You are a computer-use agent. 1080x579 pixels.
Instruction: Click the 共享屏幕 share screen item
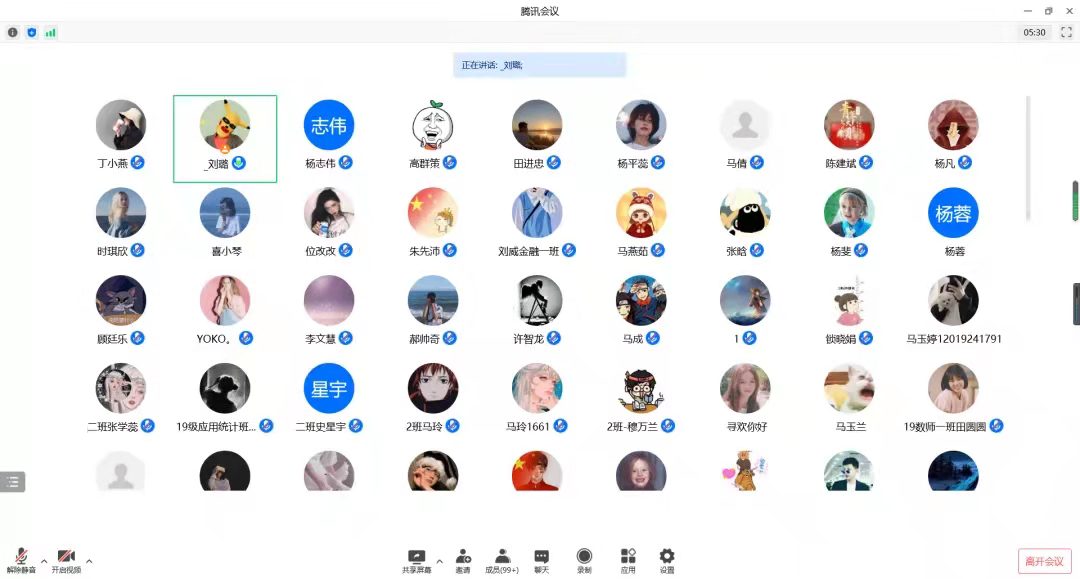click(x=416, y=560)
